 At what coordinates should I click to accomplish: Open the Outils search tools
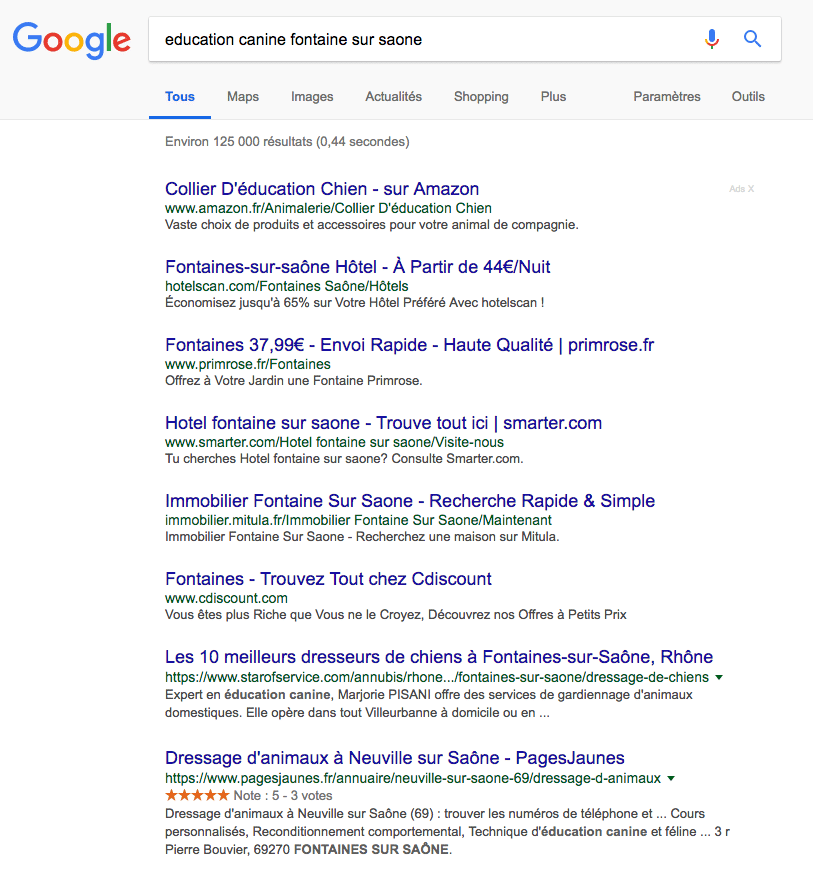[x=748, y=97]
